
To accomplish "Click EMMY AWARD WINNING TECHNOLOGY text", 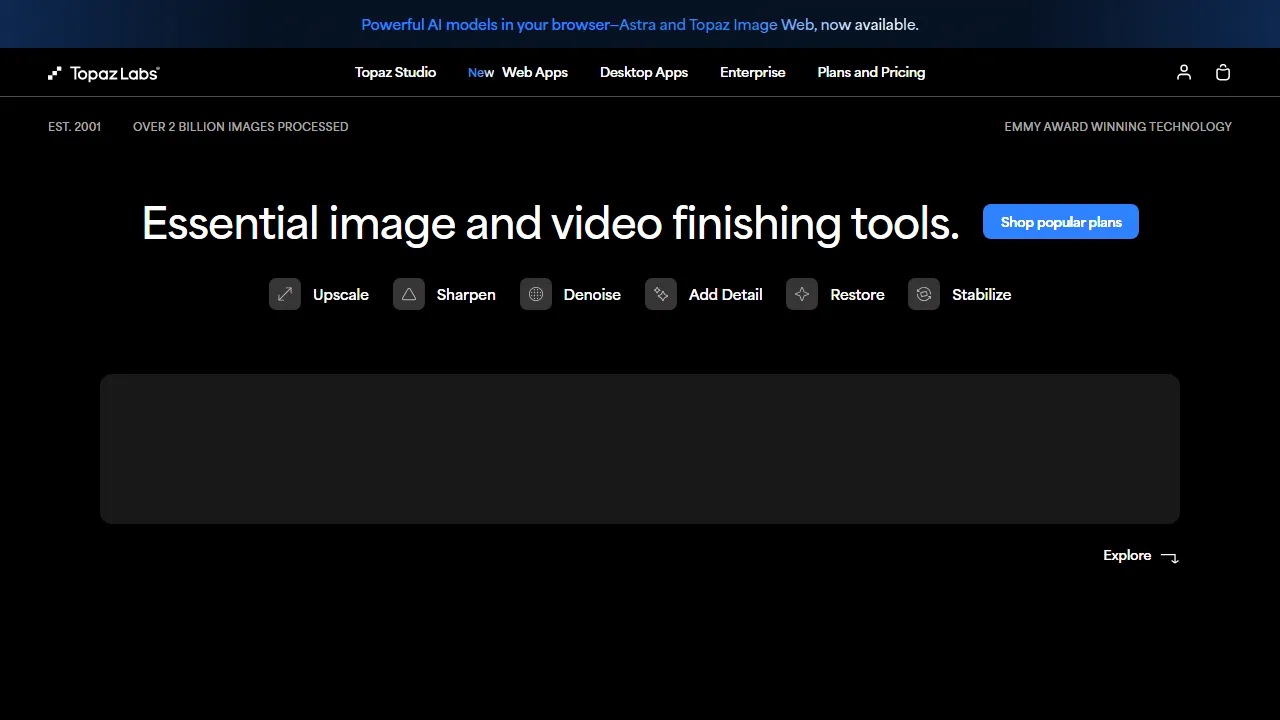I will click(1118, 126).
